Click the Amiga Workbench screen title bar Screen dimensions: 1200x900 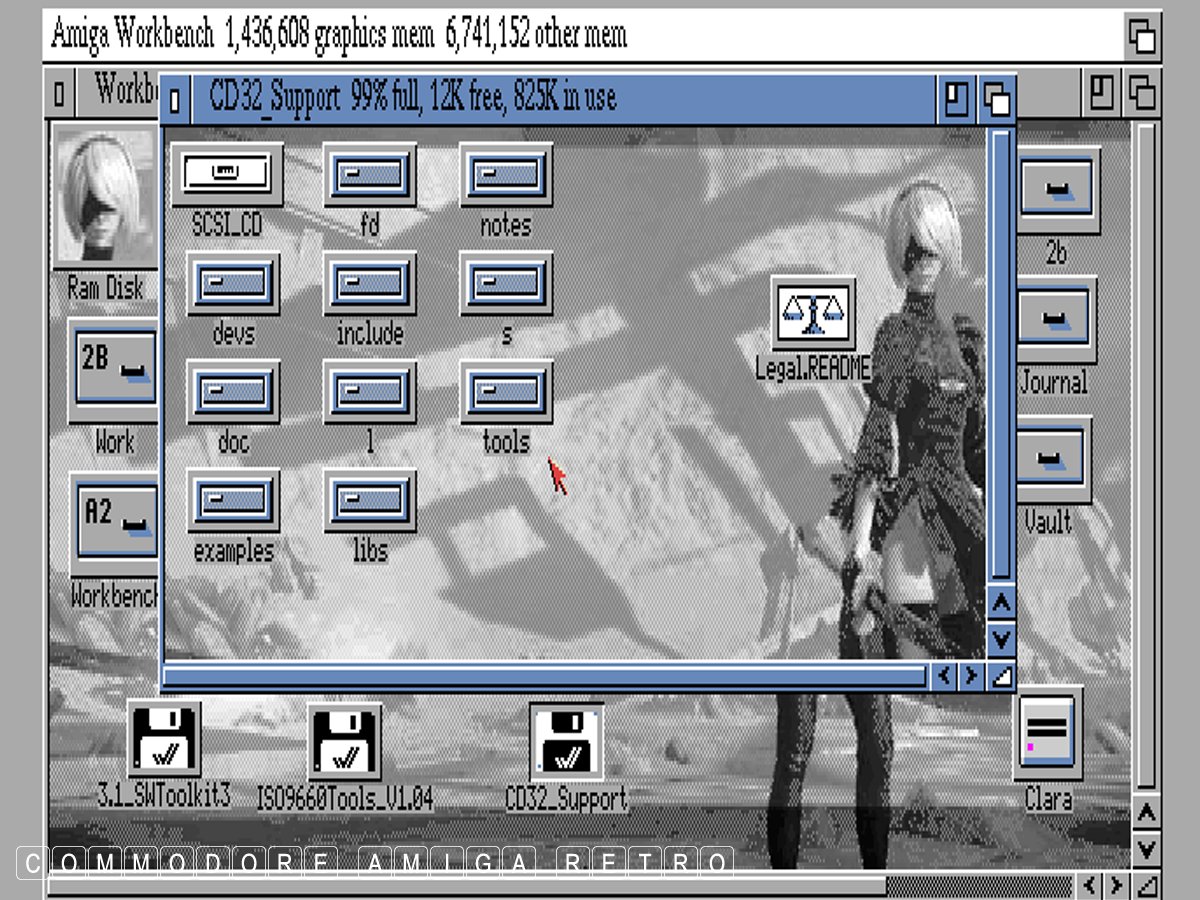tap(580, 36)
